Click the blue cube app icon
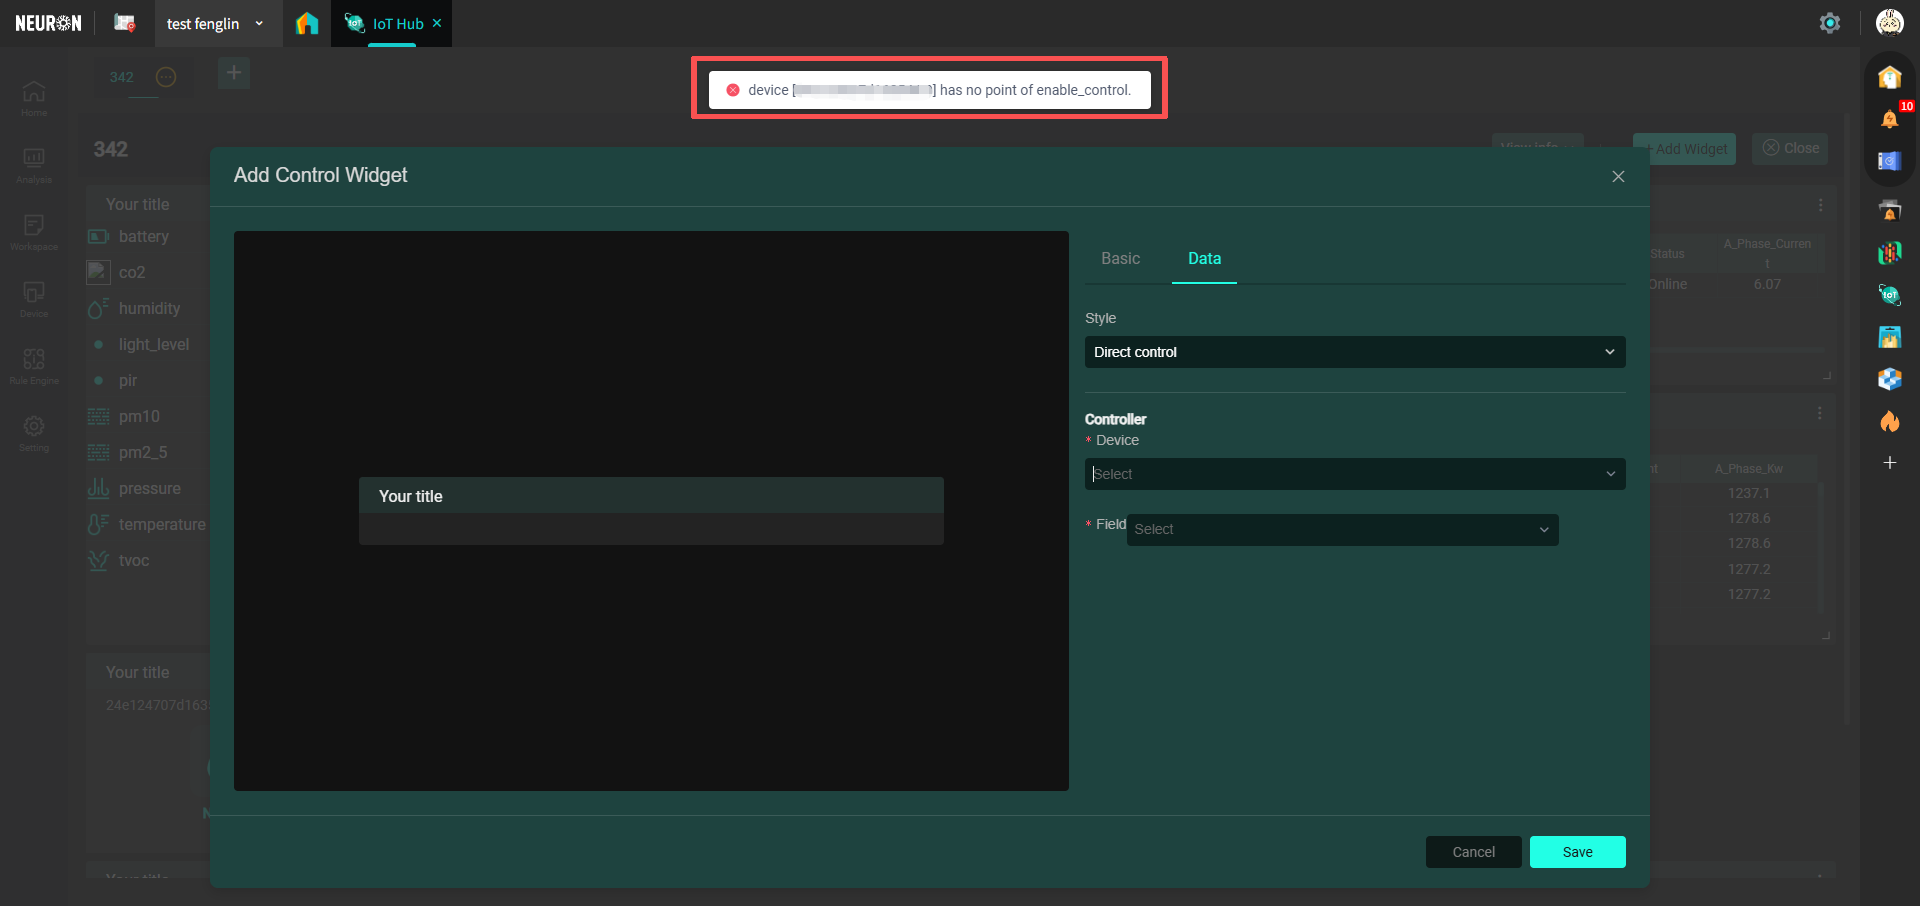This screenshot has width=1920, height=906. 1889,379
